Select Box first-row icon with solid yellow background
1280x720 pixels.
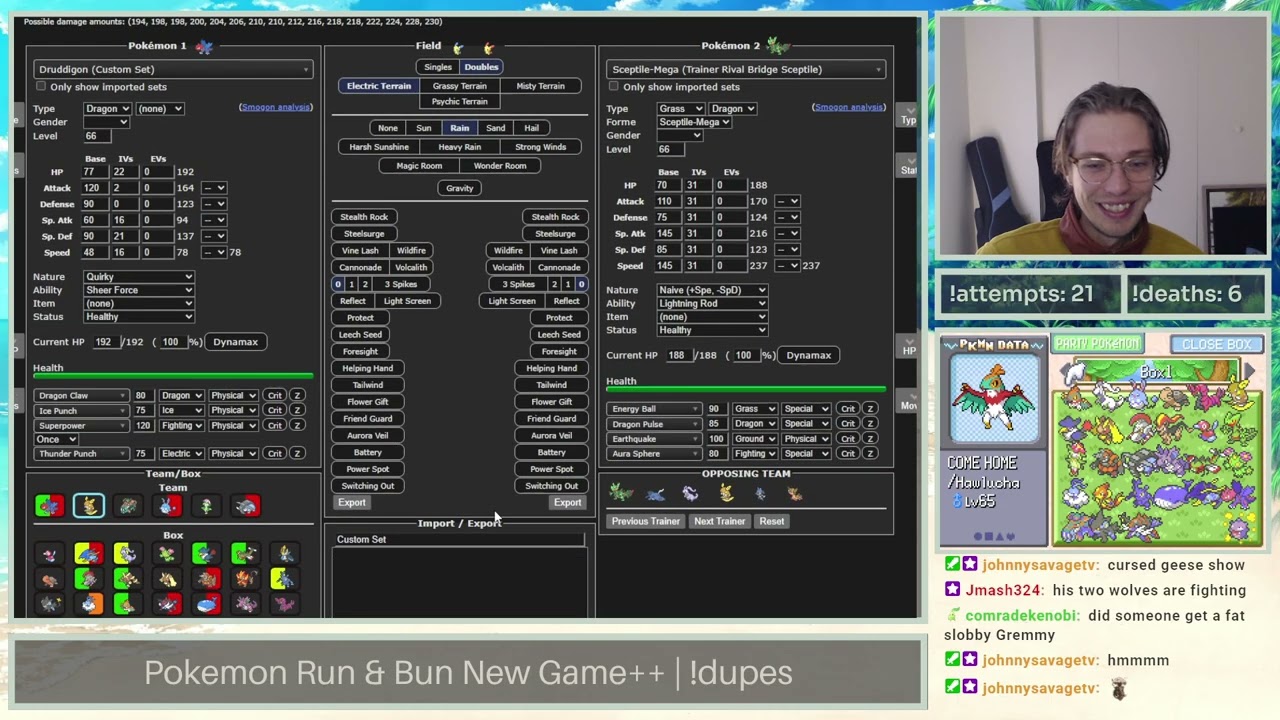point(127,554)
